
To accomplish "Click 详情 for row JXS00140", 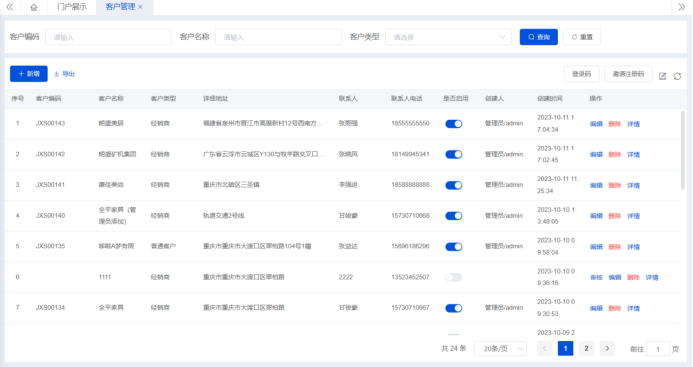I will tap(633, 216).
